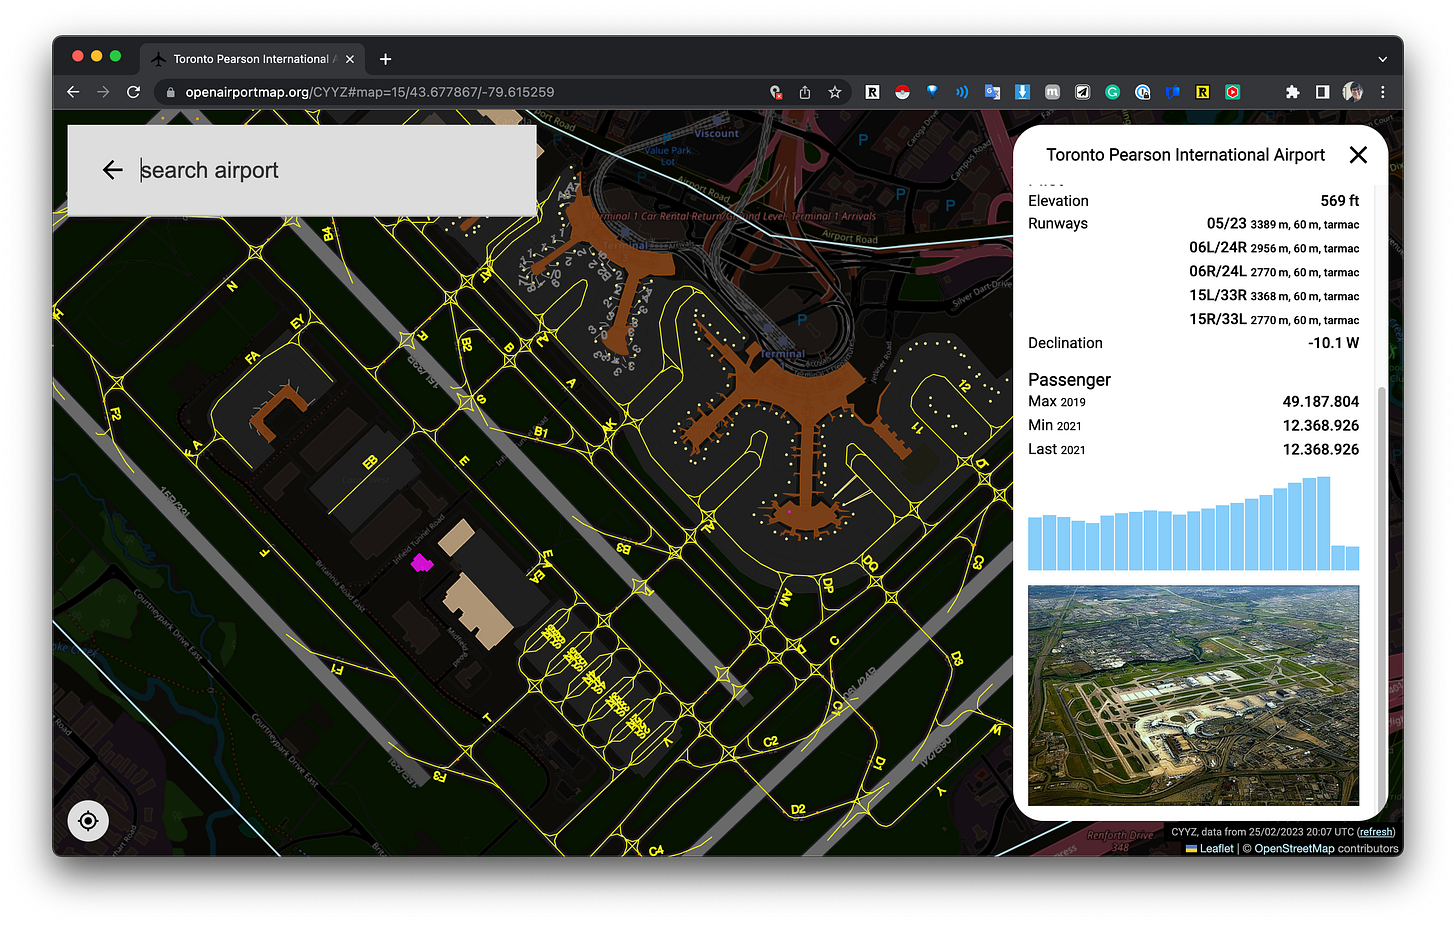Click runway 05/23 entry
The width and height of the screenshot is (1456, 926).
[1283, 224]
